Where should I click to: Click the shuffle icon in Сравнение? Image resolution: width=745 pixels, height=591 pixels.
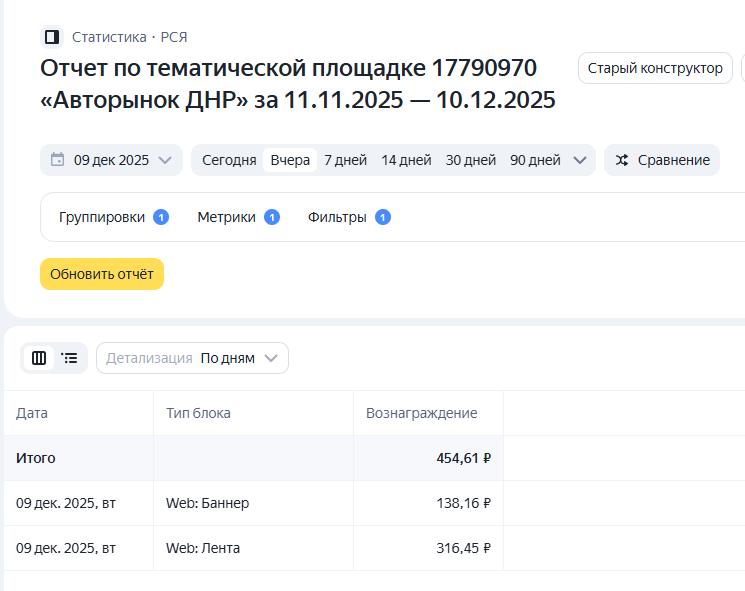point(622,160)
